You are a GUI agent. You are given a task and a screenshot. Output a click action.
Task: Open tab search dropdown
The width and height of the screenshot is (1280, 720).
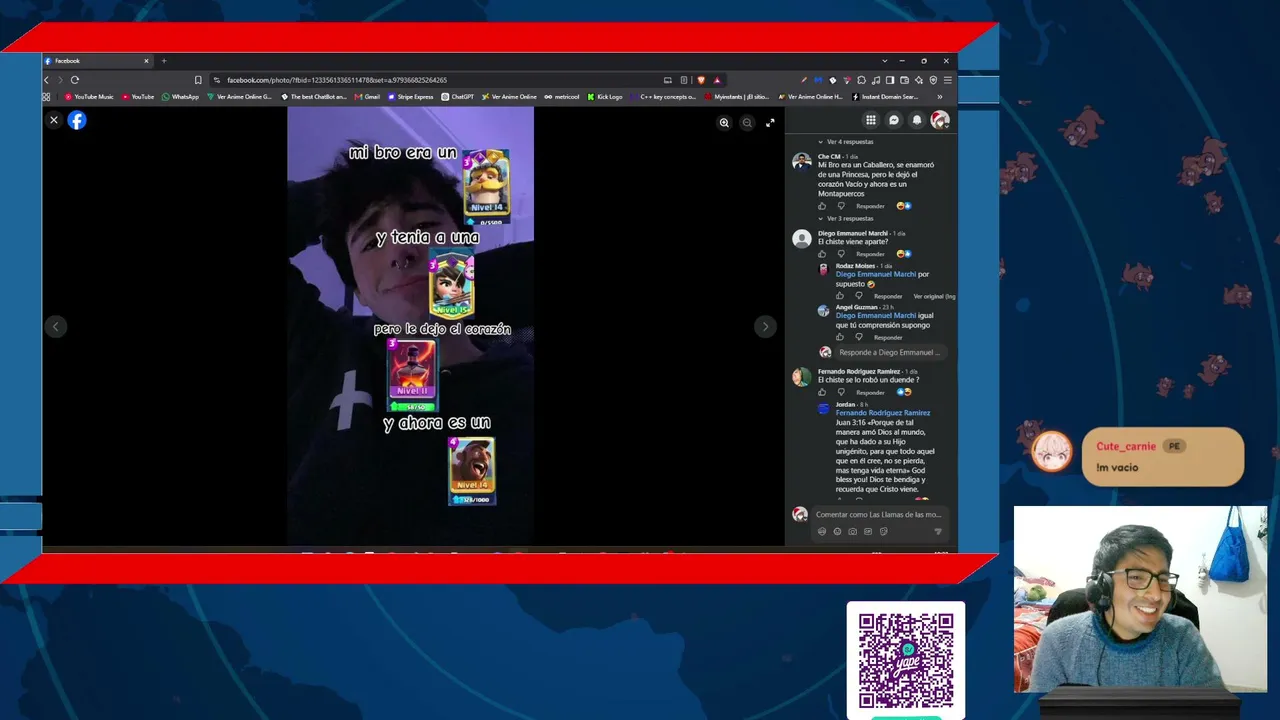tap(884, 61)
